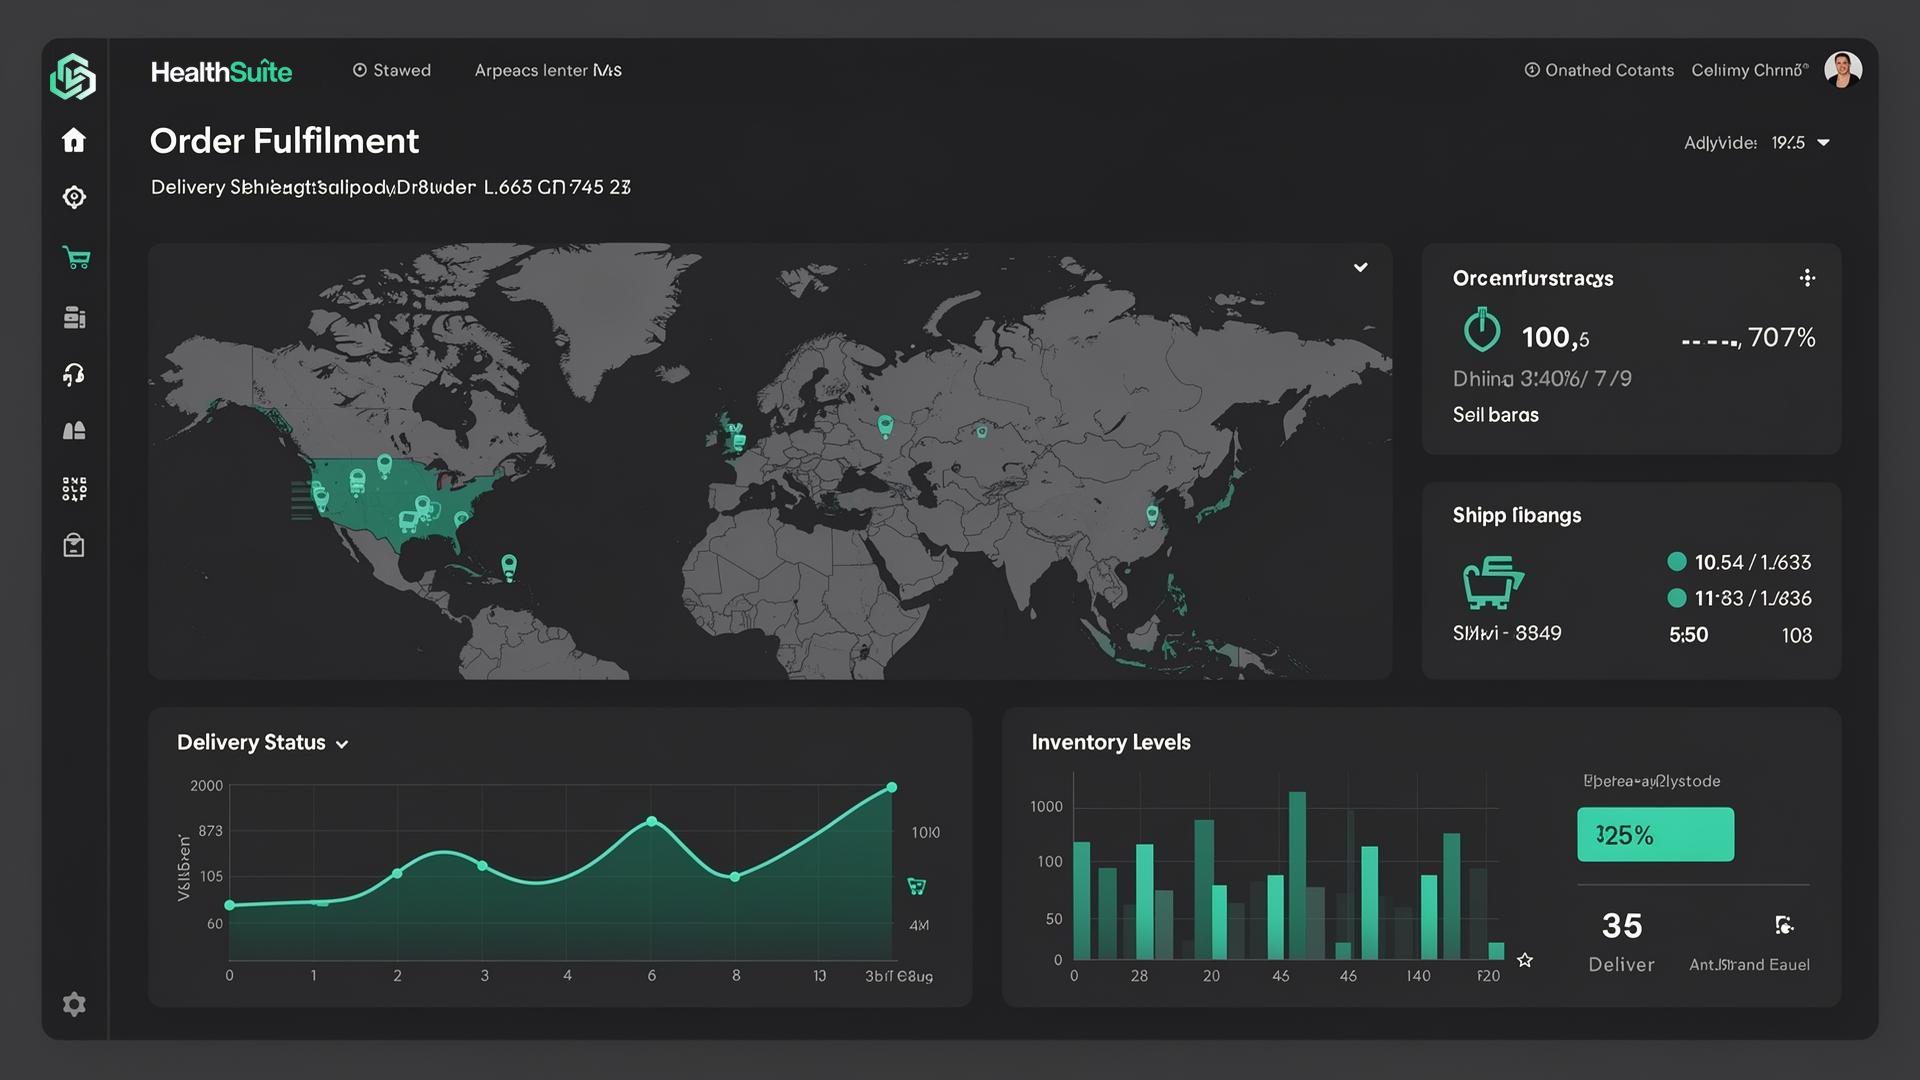
Task: Open the headset support icon in sidebar
Action: [73, 374]
